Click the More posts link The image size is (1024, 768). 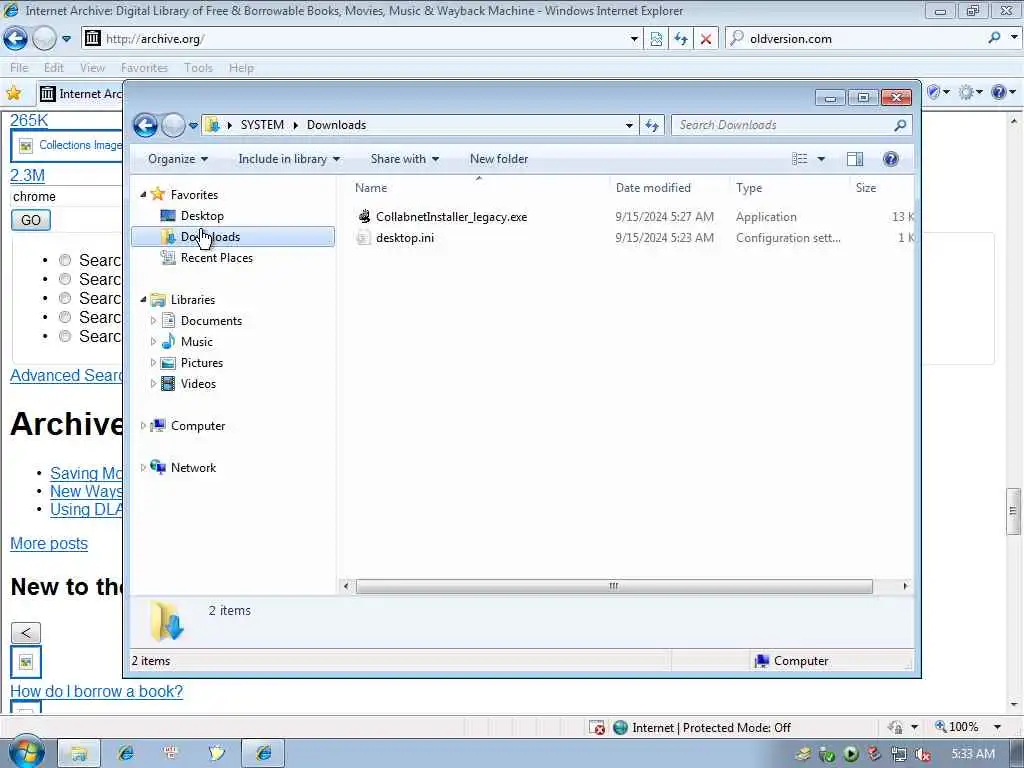tap(49, 543)
